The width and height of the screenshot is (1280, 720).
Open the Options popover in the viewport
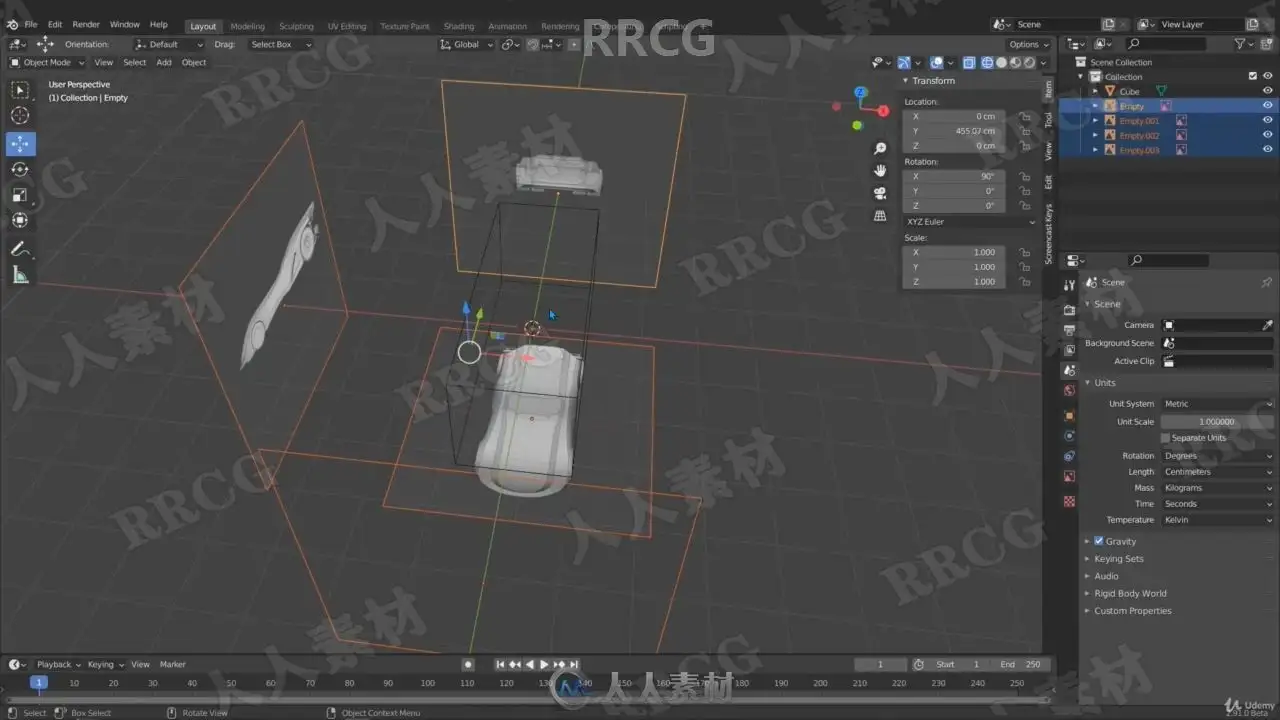pyautogui.click(x=1028, y=44)
